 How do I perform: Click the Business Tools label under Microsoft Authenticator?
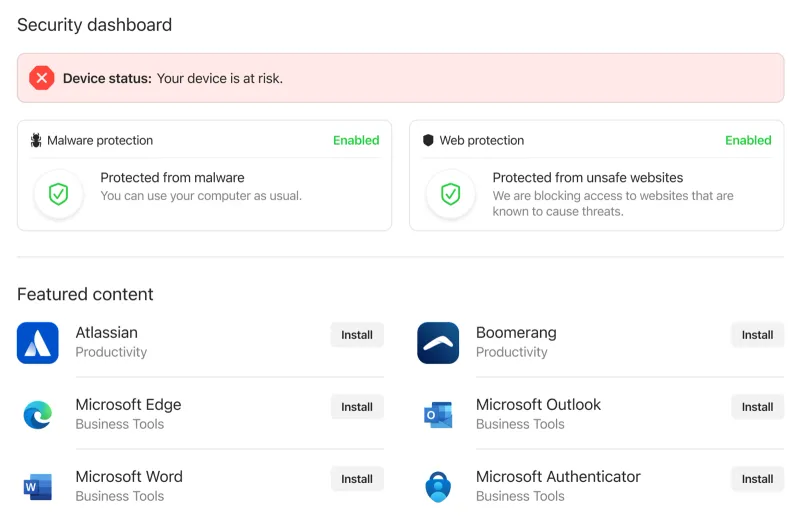coord(520,496)
